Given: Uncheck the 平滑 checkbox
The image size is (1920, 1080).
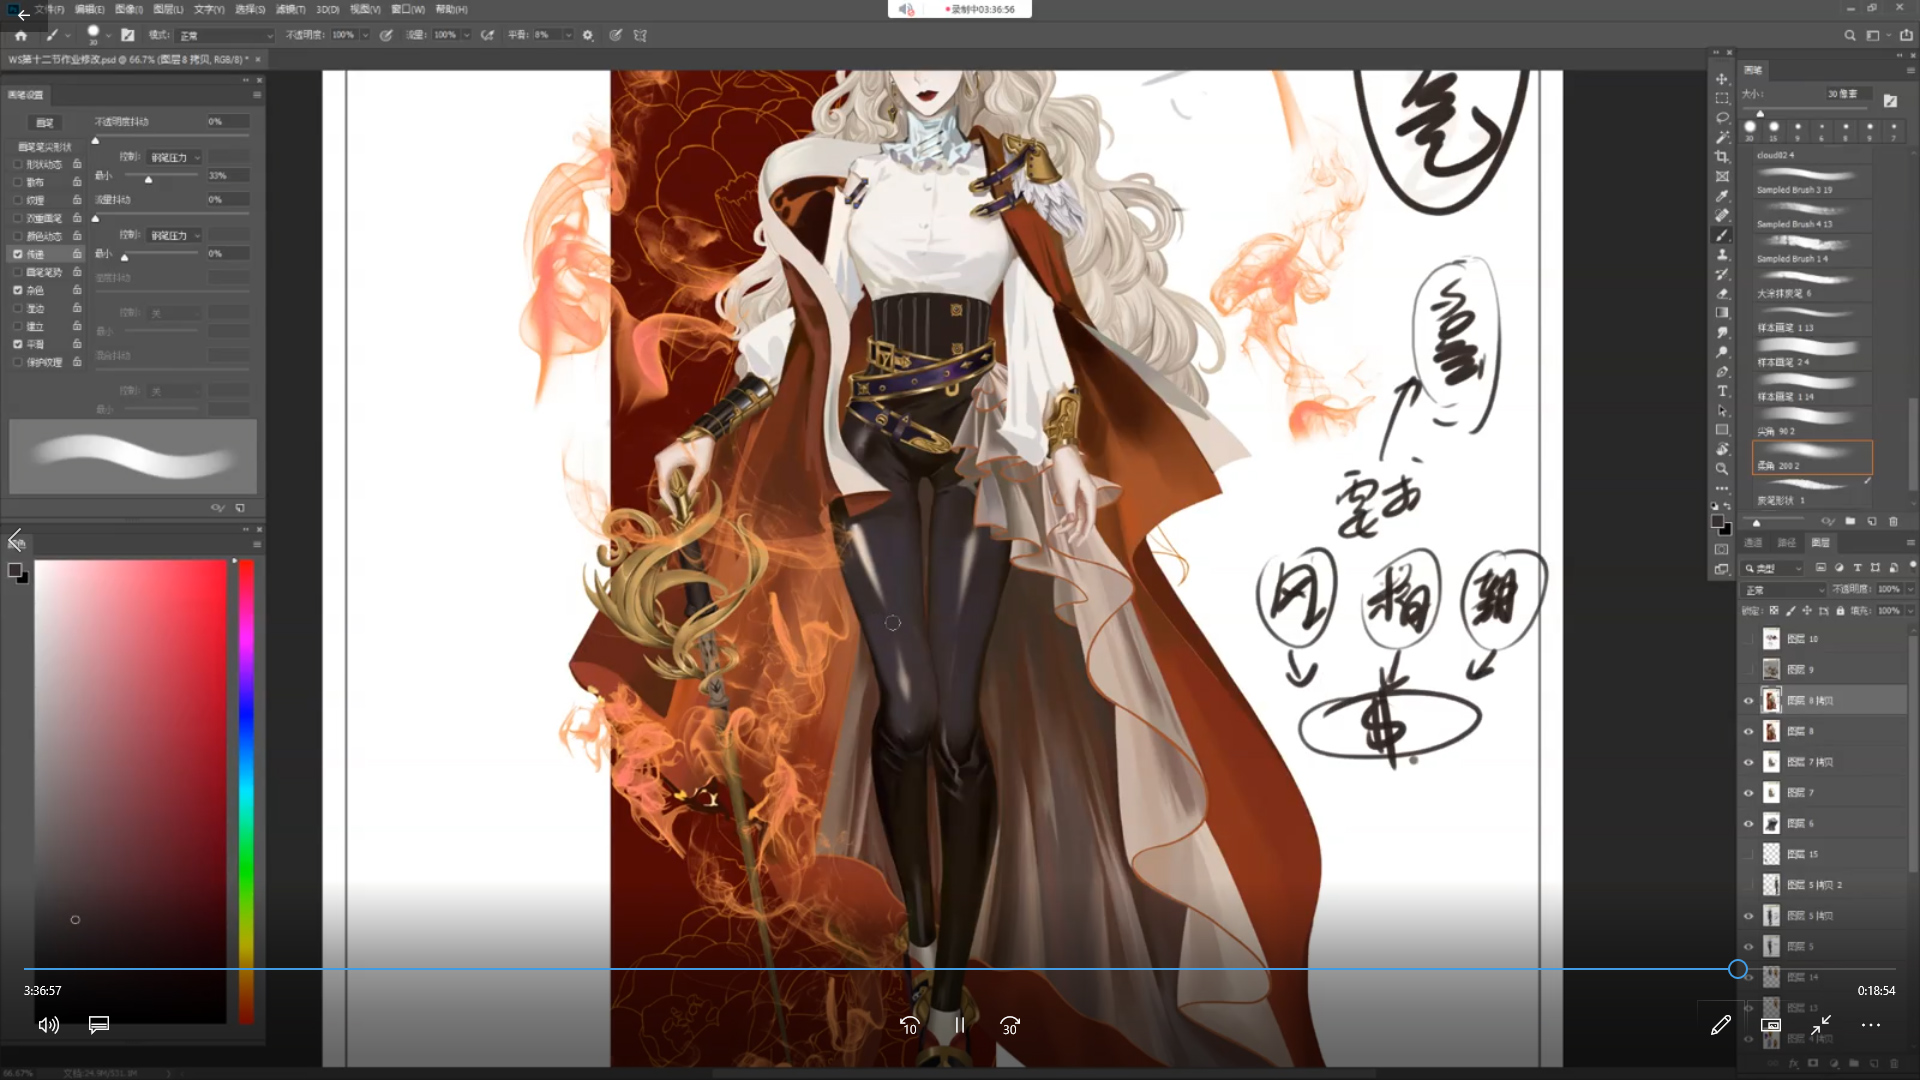Looking at the screenshot, I should coord(17,344).
